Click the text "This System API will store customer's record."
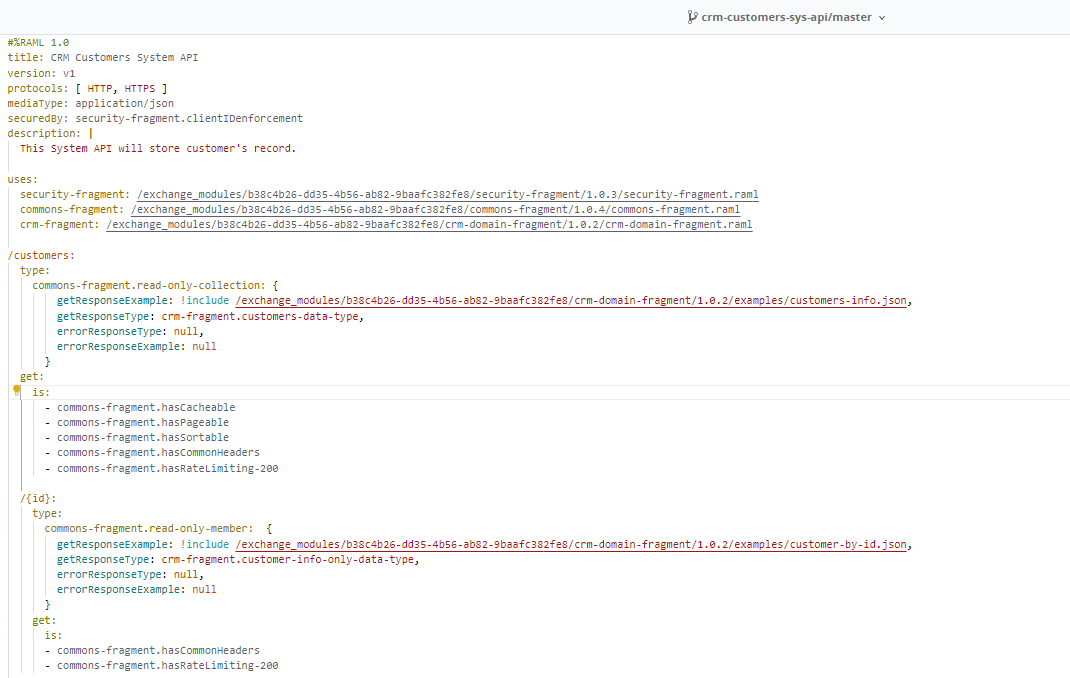This screenshot has width=1070, height=678. point(158,148)
